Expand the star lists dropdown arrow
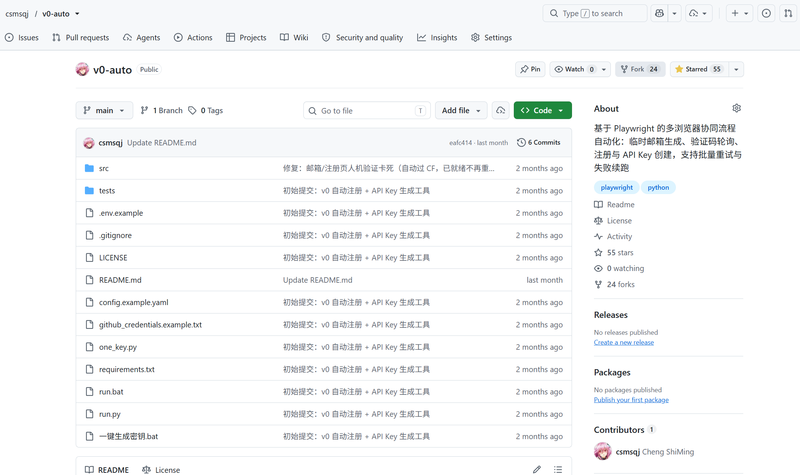Screen dimensions: 800x475 pyautogui.click(x=736, y=69)
